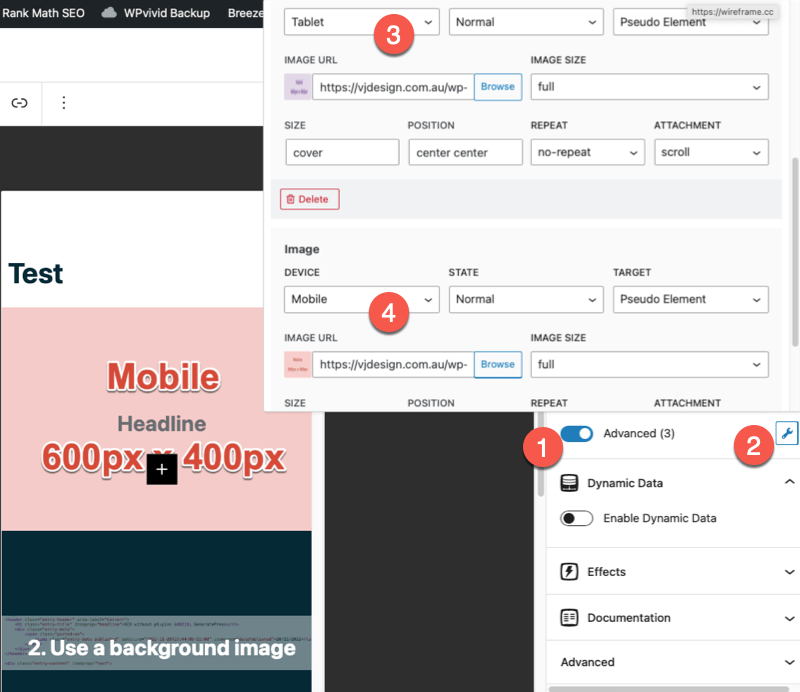Image resolution: width=800 pixels, height=692 pixels.
Task: Expand the Advanced panel section
Action: click(672, 662)
